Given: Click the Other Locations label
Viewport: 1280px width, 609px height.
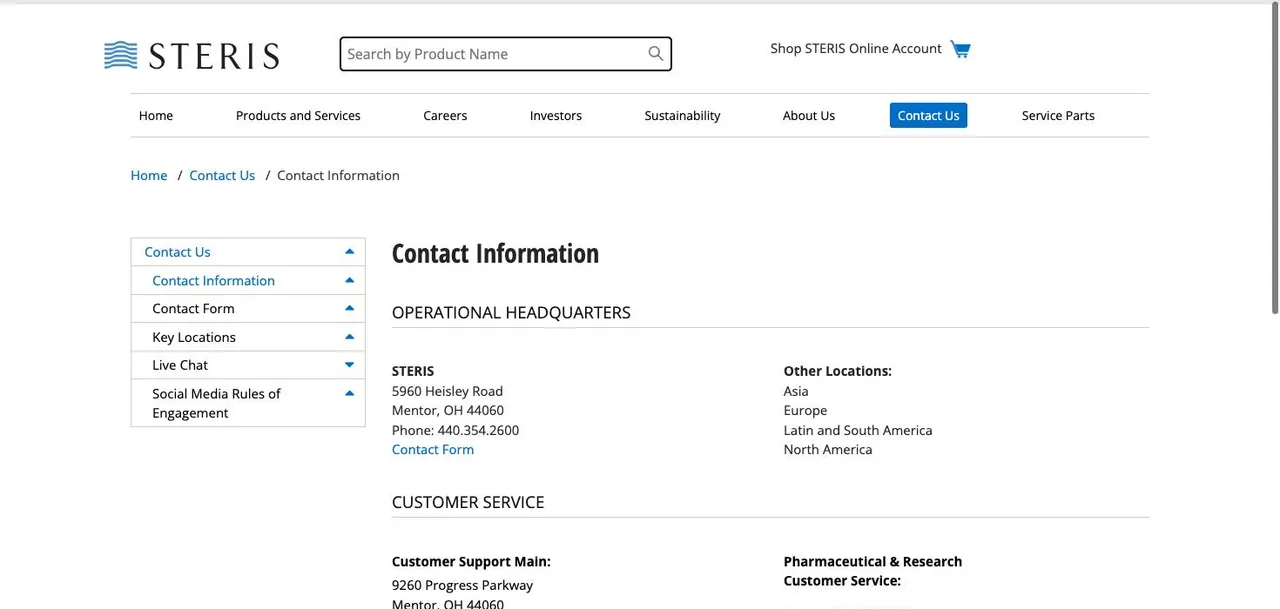Looking at the screenshot, I should [x=838, y=371].
